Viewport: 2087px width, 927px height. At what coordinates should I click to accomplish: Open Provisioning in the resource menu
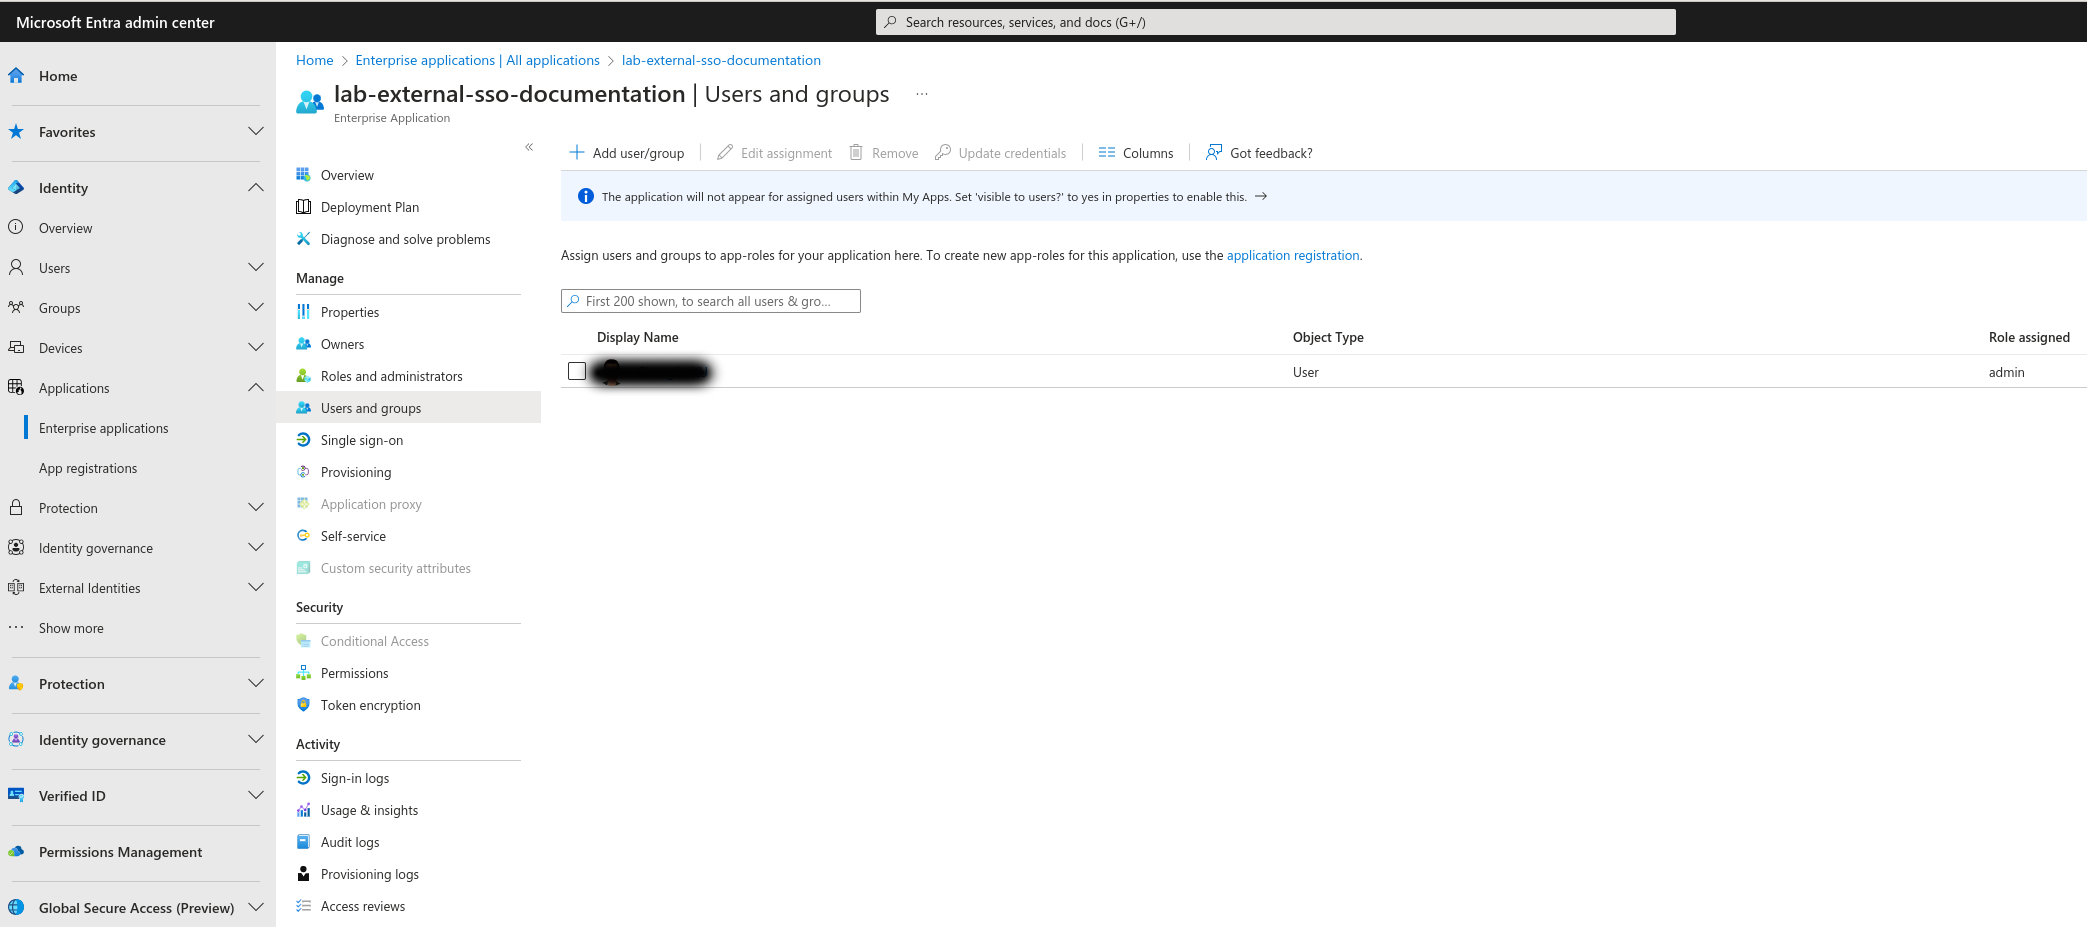(x=356, y=472)
